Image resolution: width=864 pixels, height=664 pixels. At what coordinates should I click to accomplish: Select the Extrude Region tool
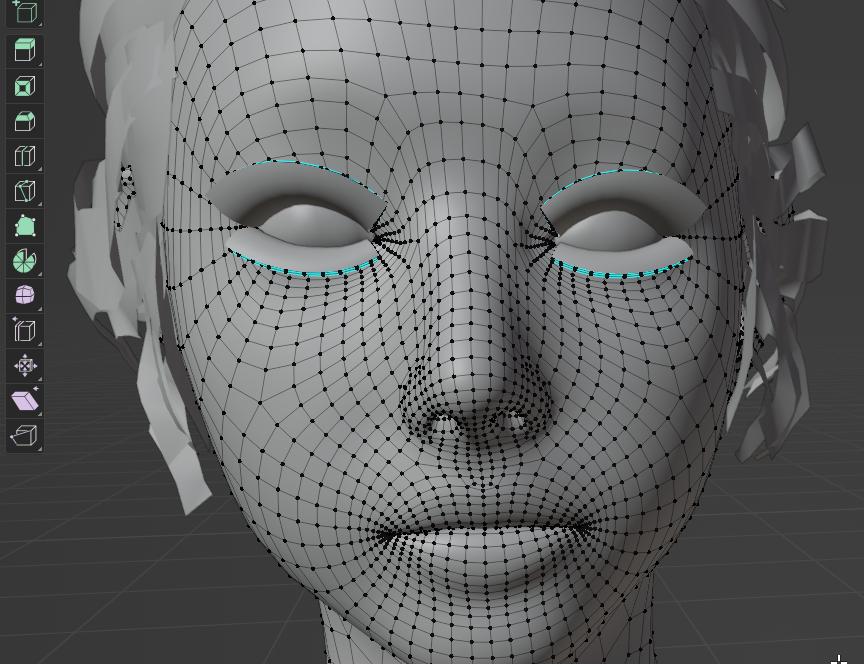point(25,50)
